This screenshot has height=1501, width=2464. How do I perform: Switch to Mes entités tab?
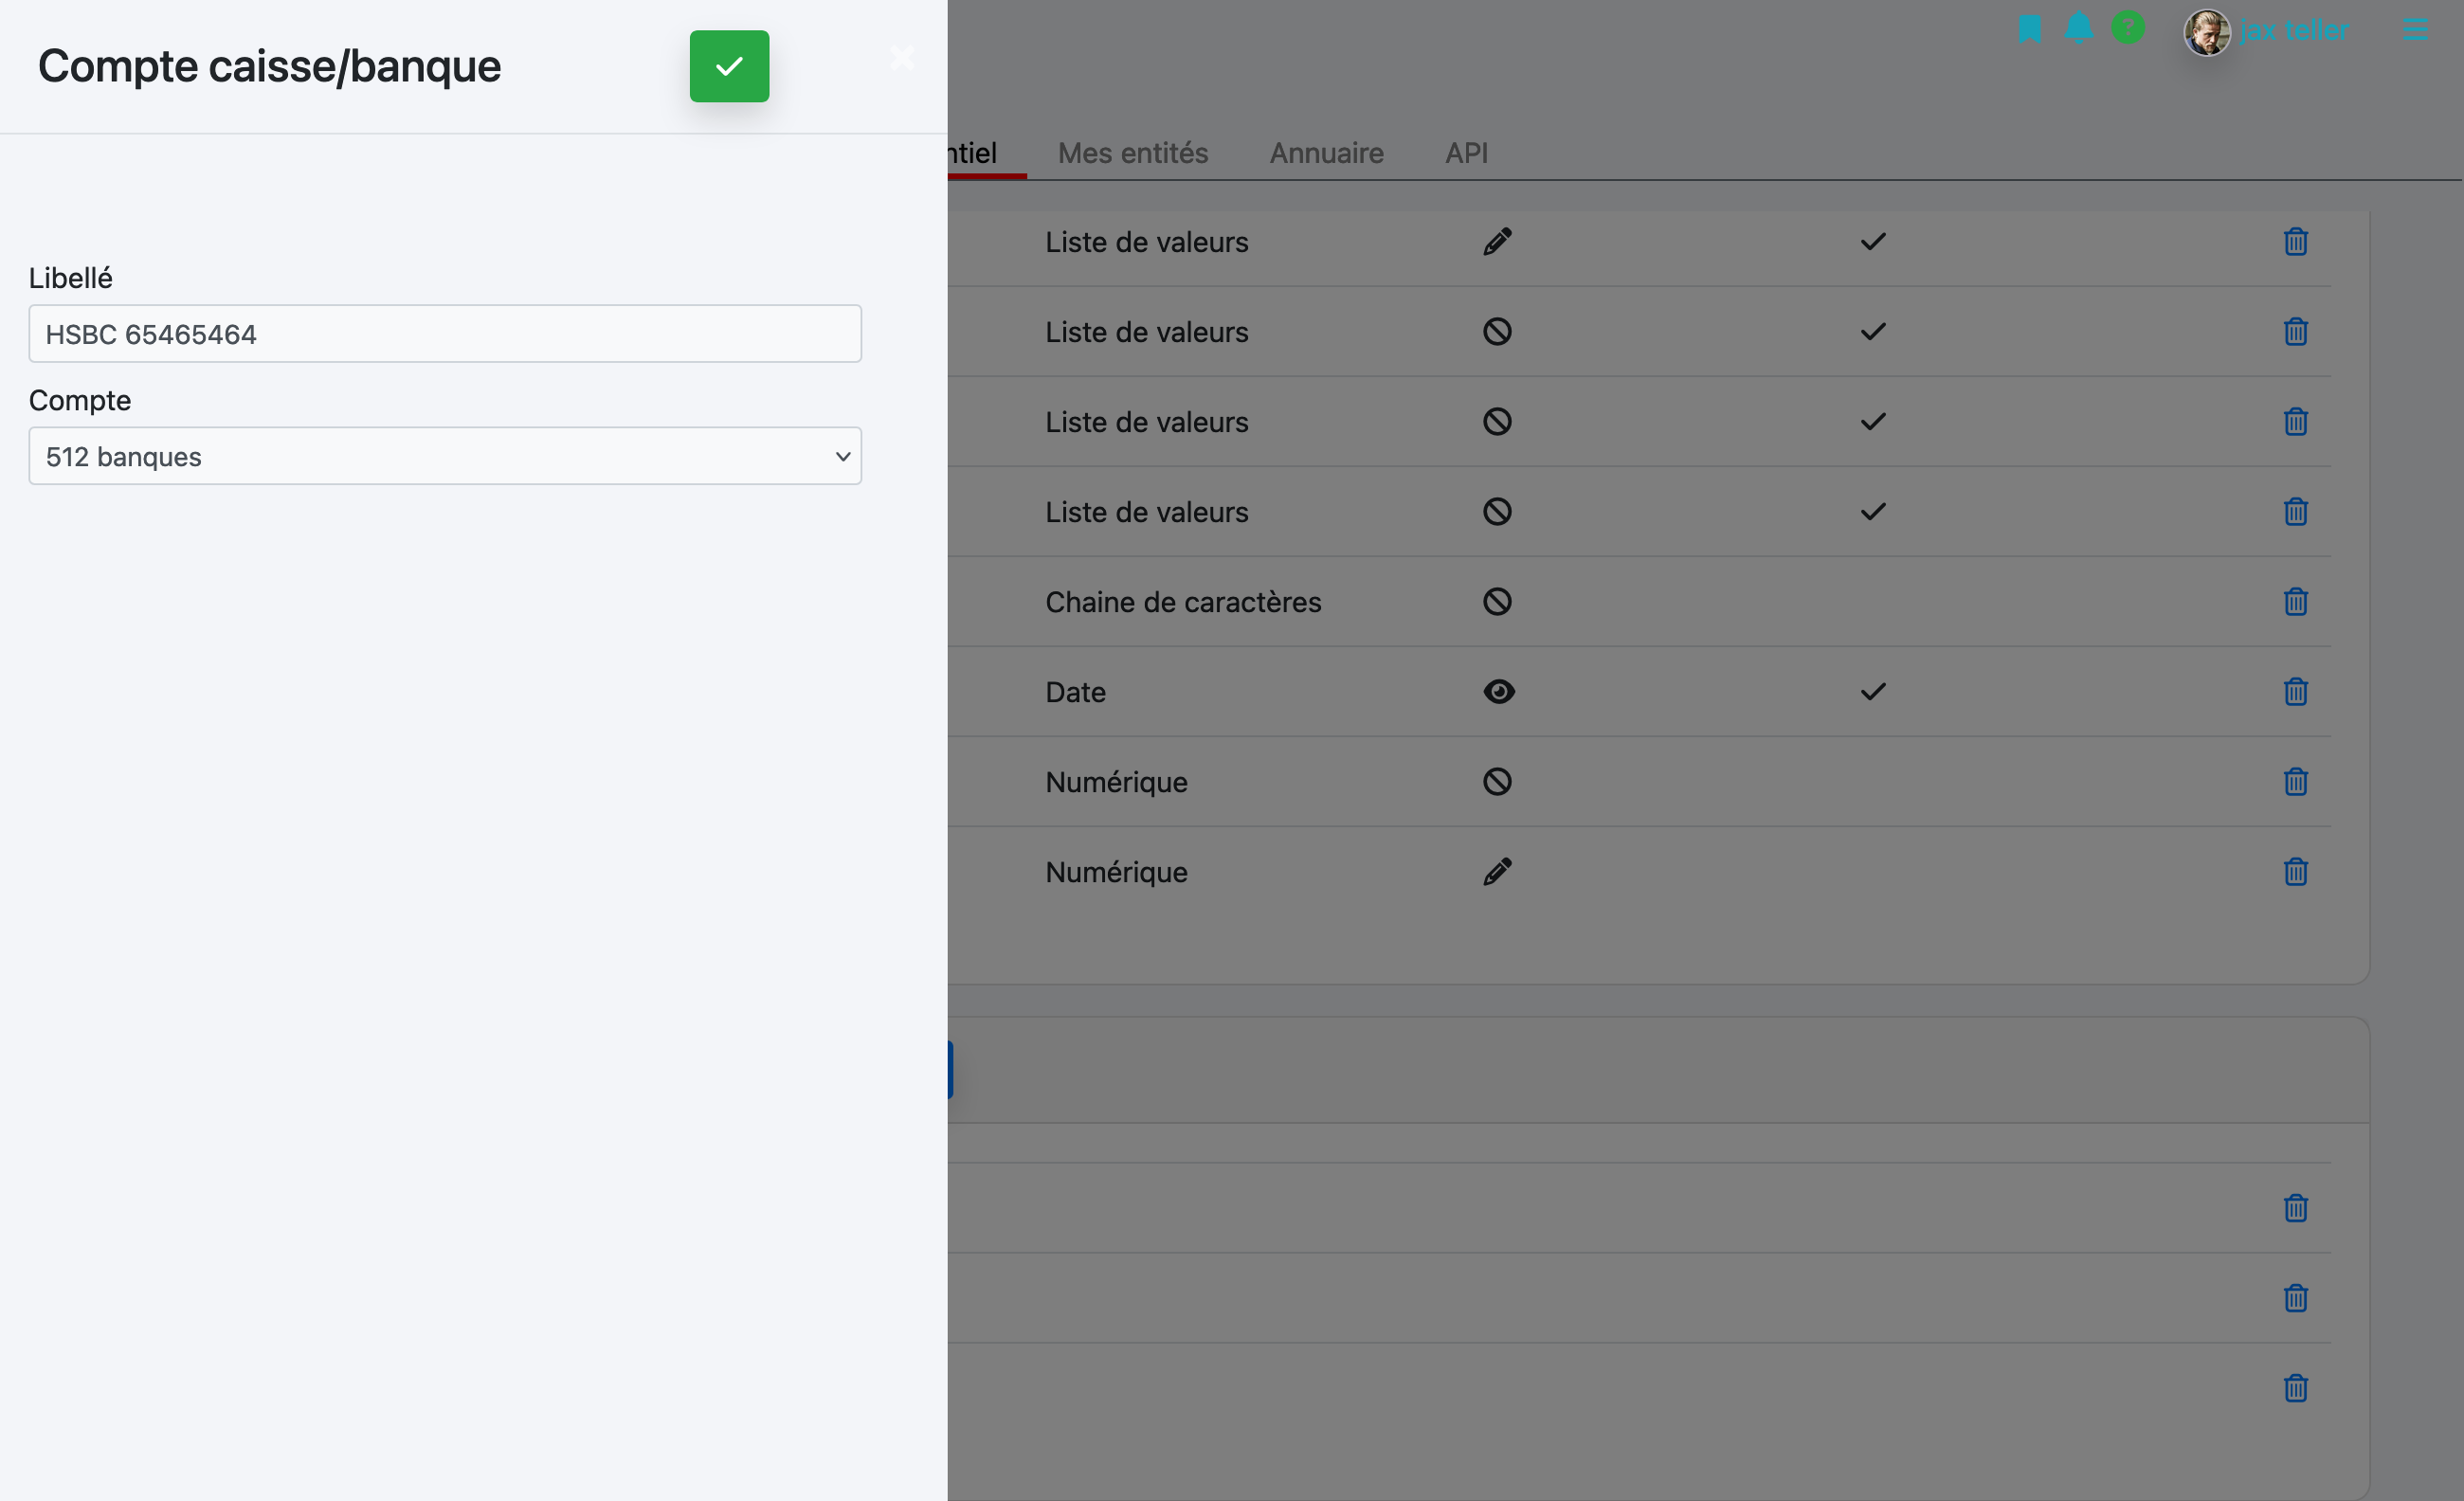(x=1133, y=153)
